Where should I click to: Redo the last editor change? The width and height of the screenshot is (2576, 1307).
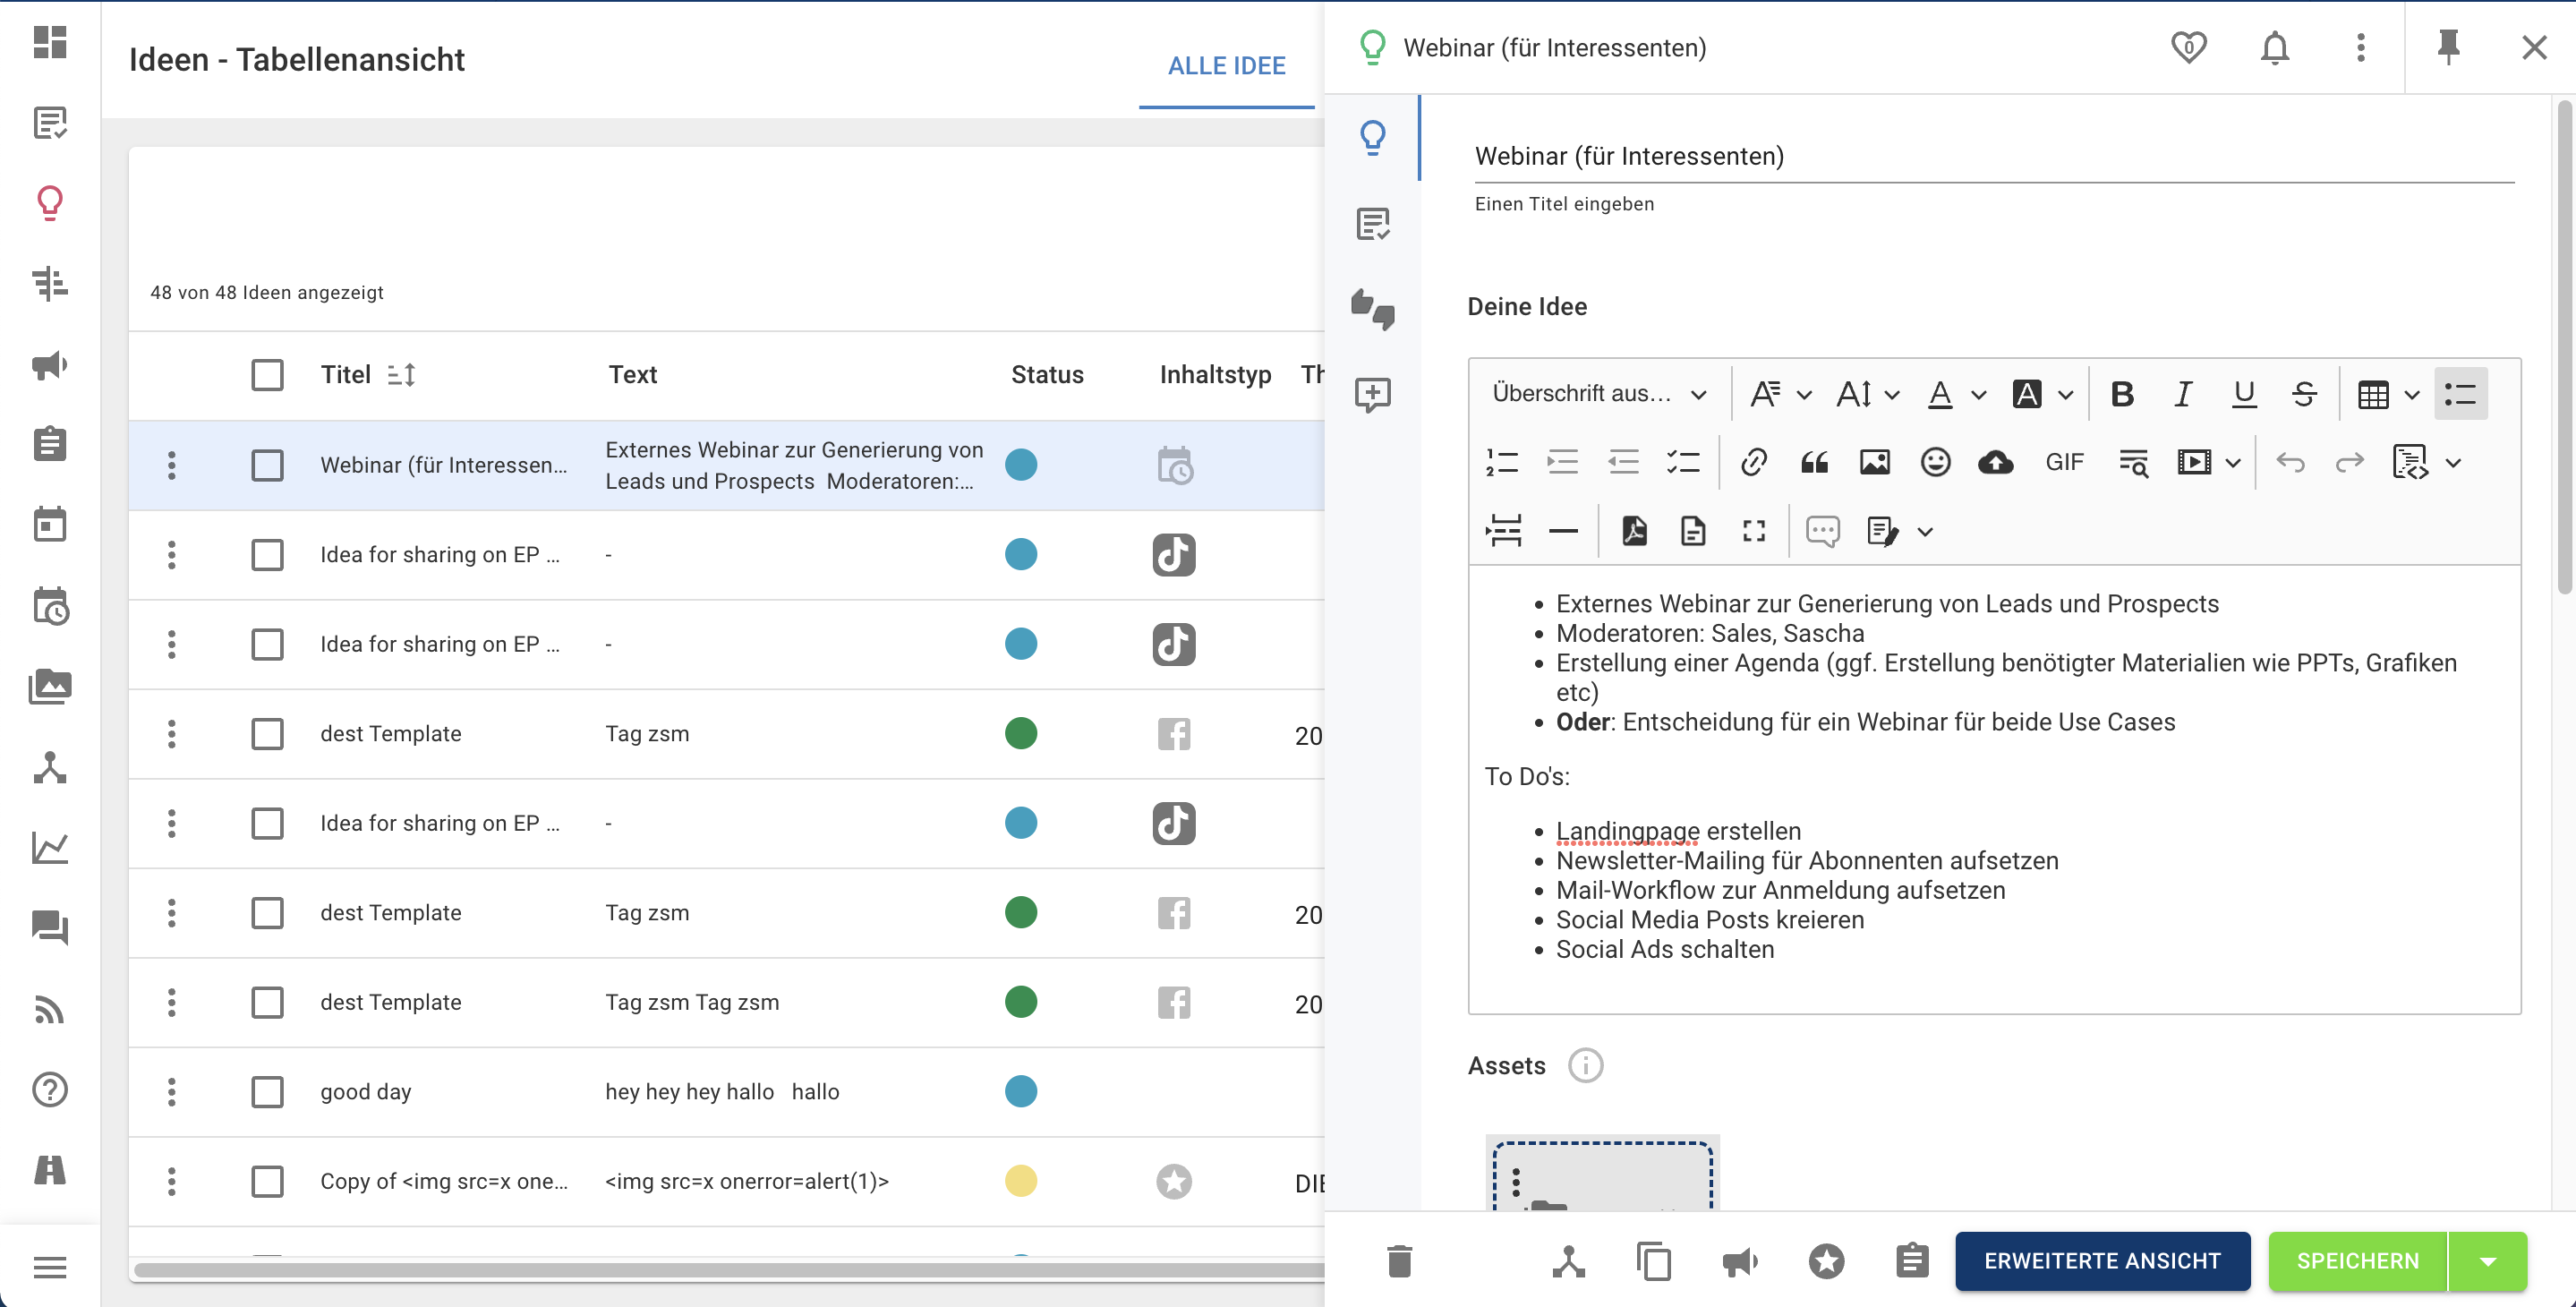tap(2350, 462)
